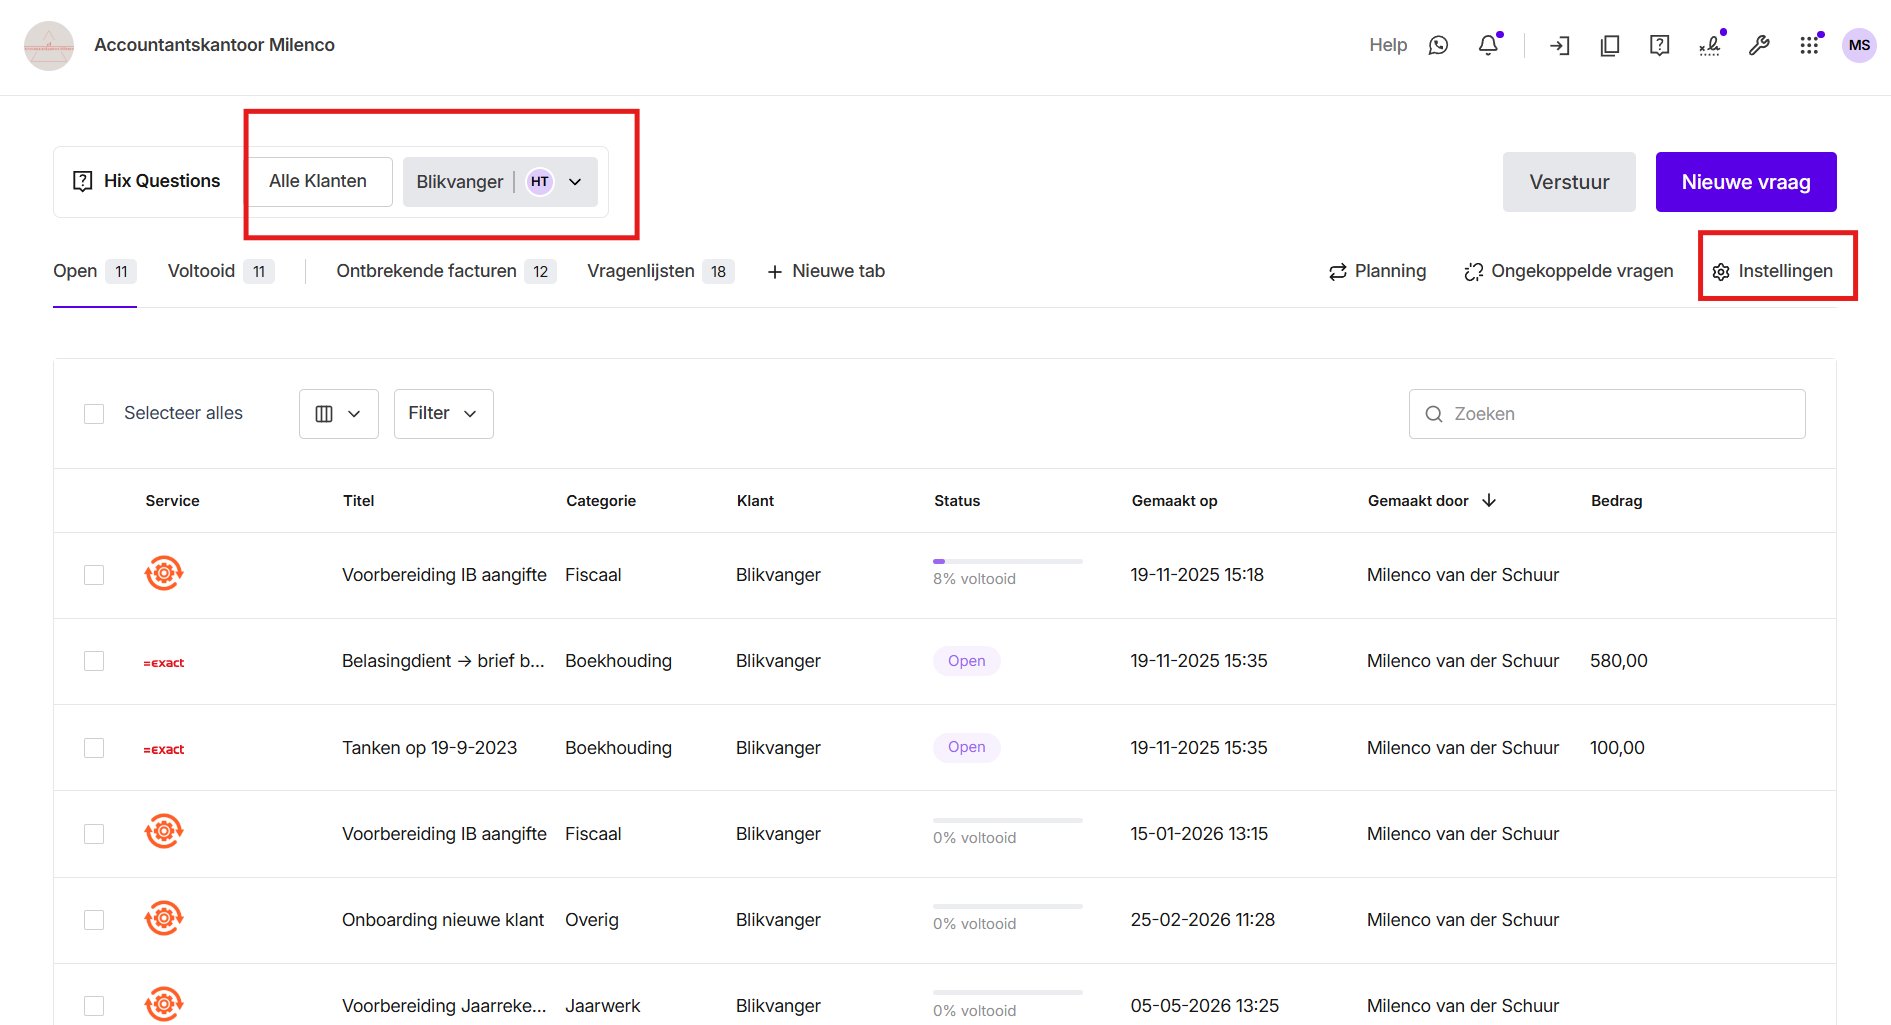Select the Alle Klanten option
The image size is (1891, 1025).
318,181
